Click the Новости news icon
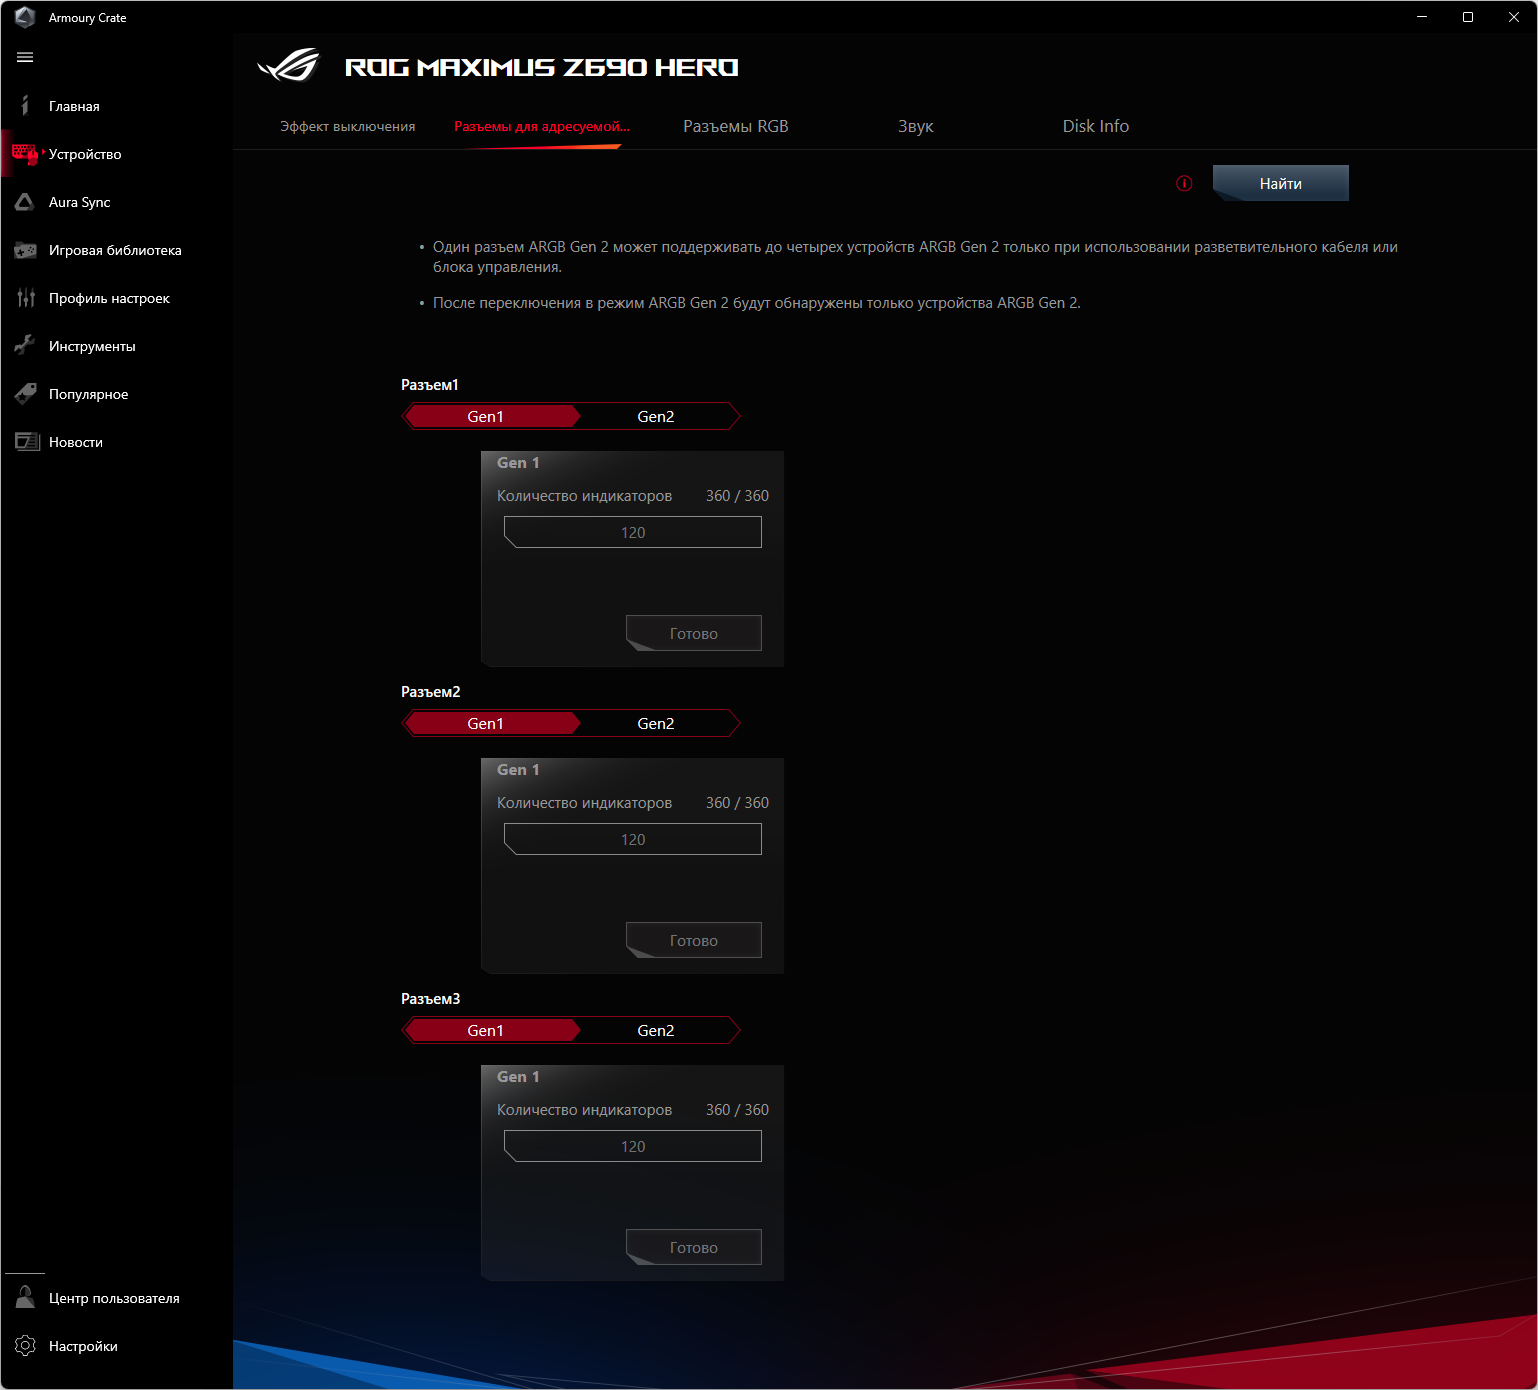1538x1390 pixels. (25, 442)
